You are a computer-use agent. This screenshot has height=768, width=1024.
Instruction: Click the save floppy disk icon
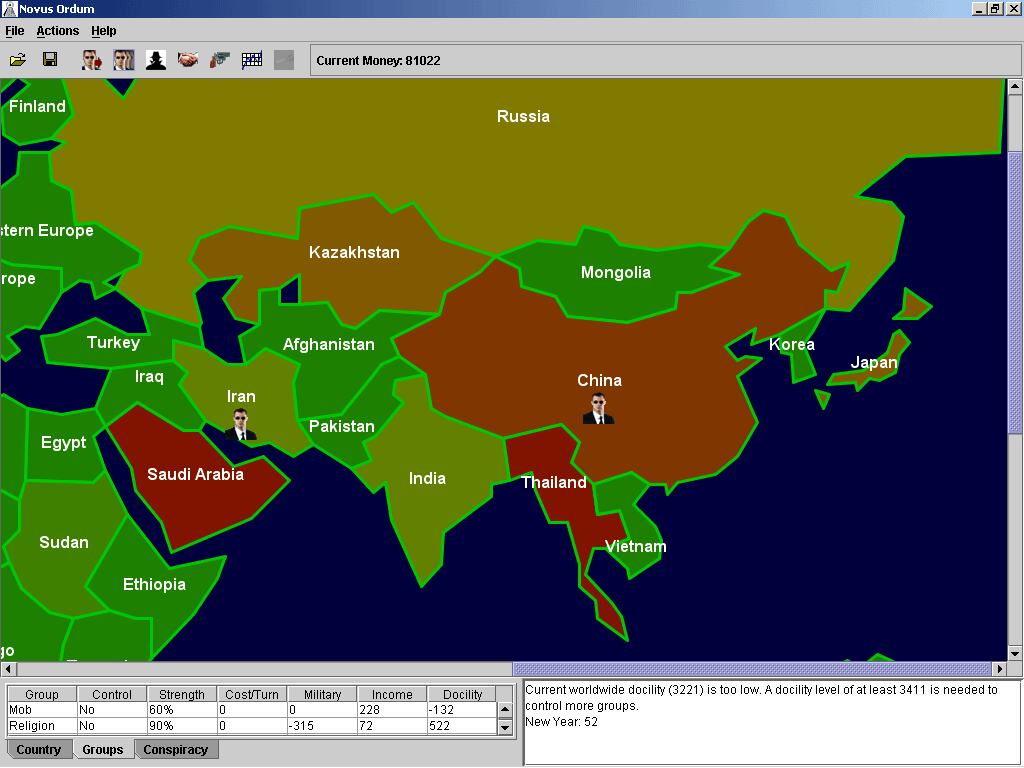point(50,60)
